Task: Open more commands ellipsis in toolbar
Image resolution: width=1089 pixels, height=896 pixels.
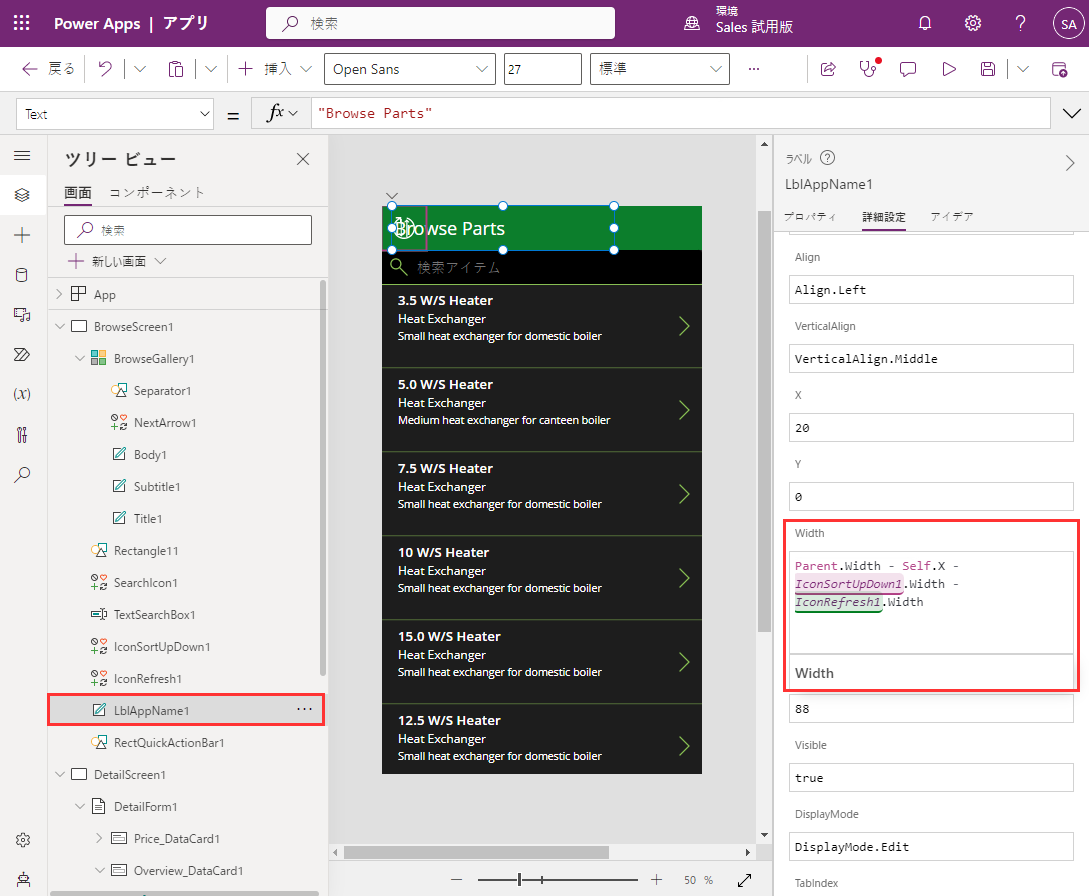Action: click(754, 69)
